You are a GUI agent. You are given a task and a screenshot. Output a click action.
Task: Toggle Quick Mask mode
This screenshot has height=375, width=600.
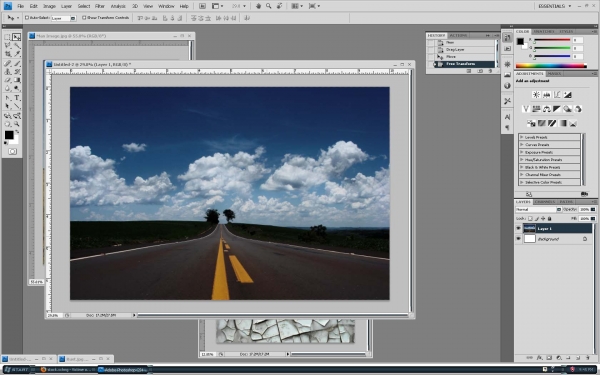[13, 152]
